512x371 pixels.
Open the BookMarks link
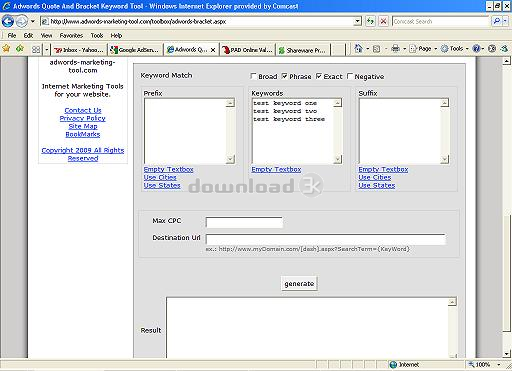tap(83, 134)
